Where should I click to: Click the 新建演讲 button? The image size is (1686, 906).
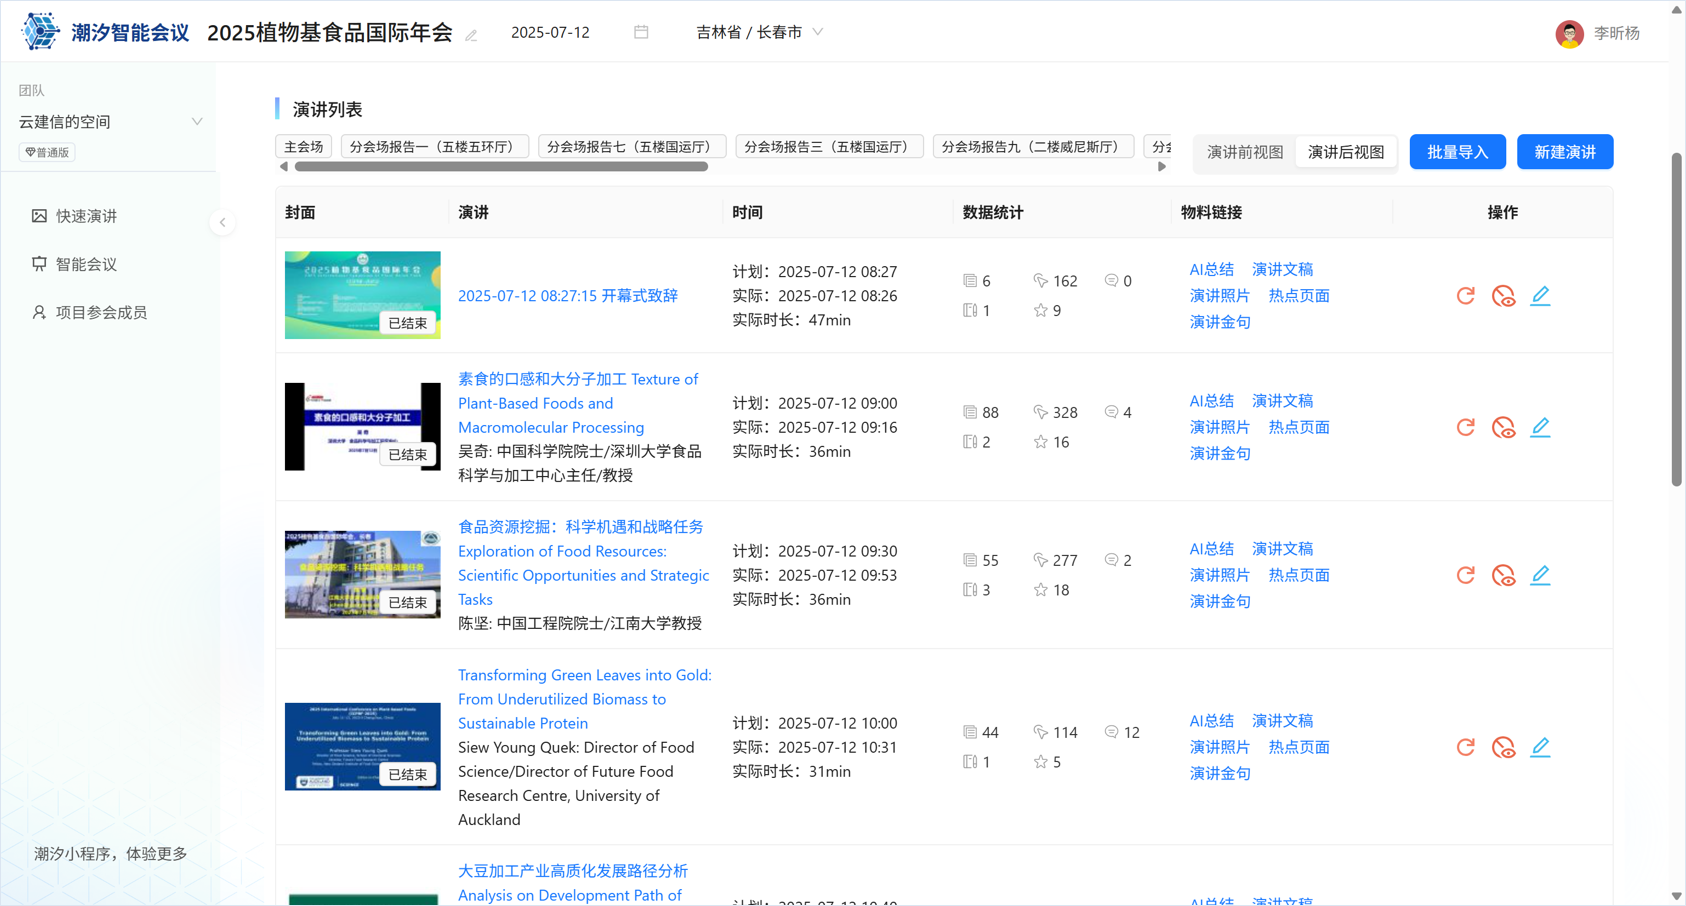(1564, 151)
